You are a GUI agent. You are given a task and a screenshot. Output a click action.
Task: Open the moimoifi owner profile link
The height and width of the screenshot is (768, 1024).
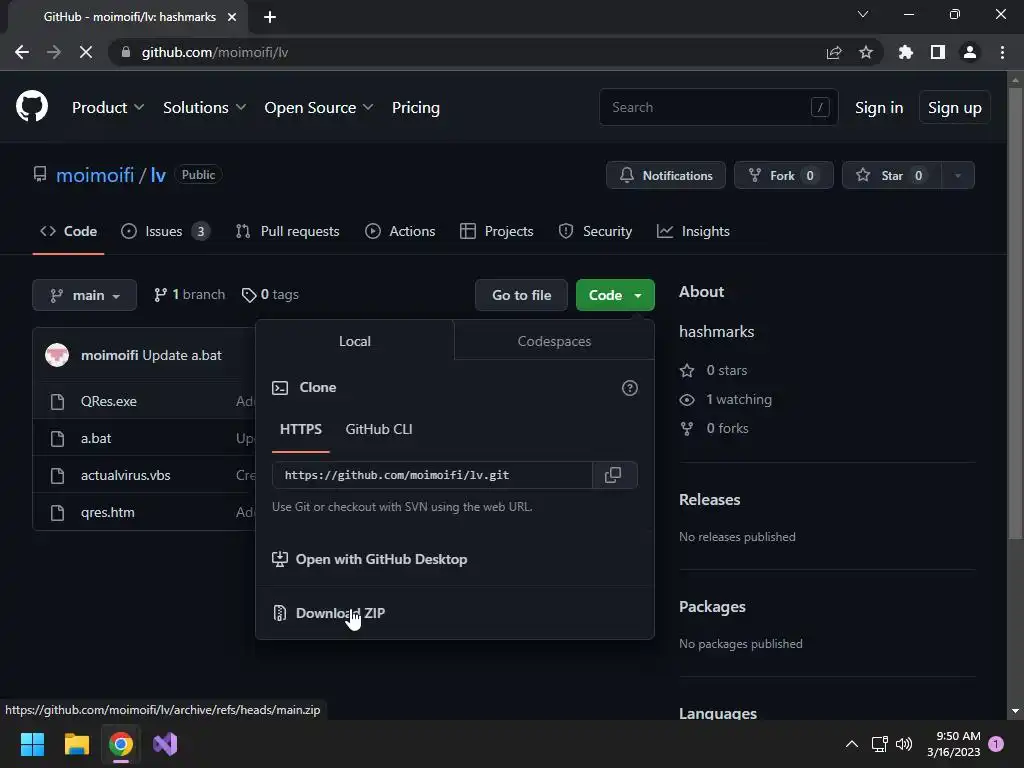click(95, 175)
